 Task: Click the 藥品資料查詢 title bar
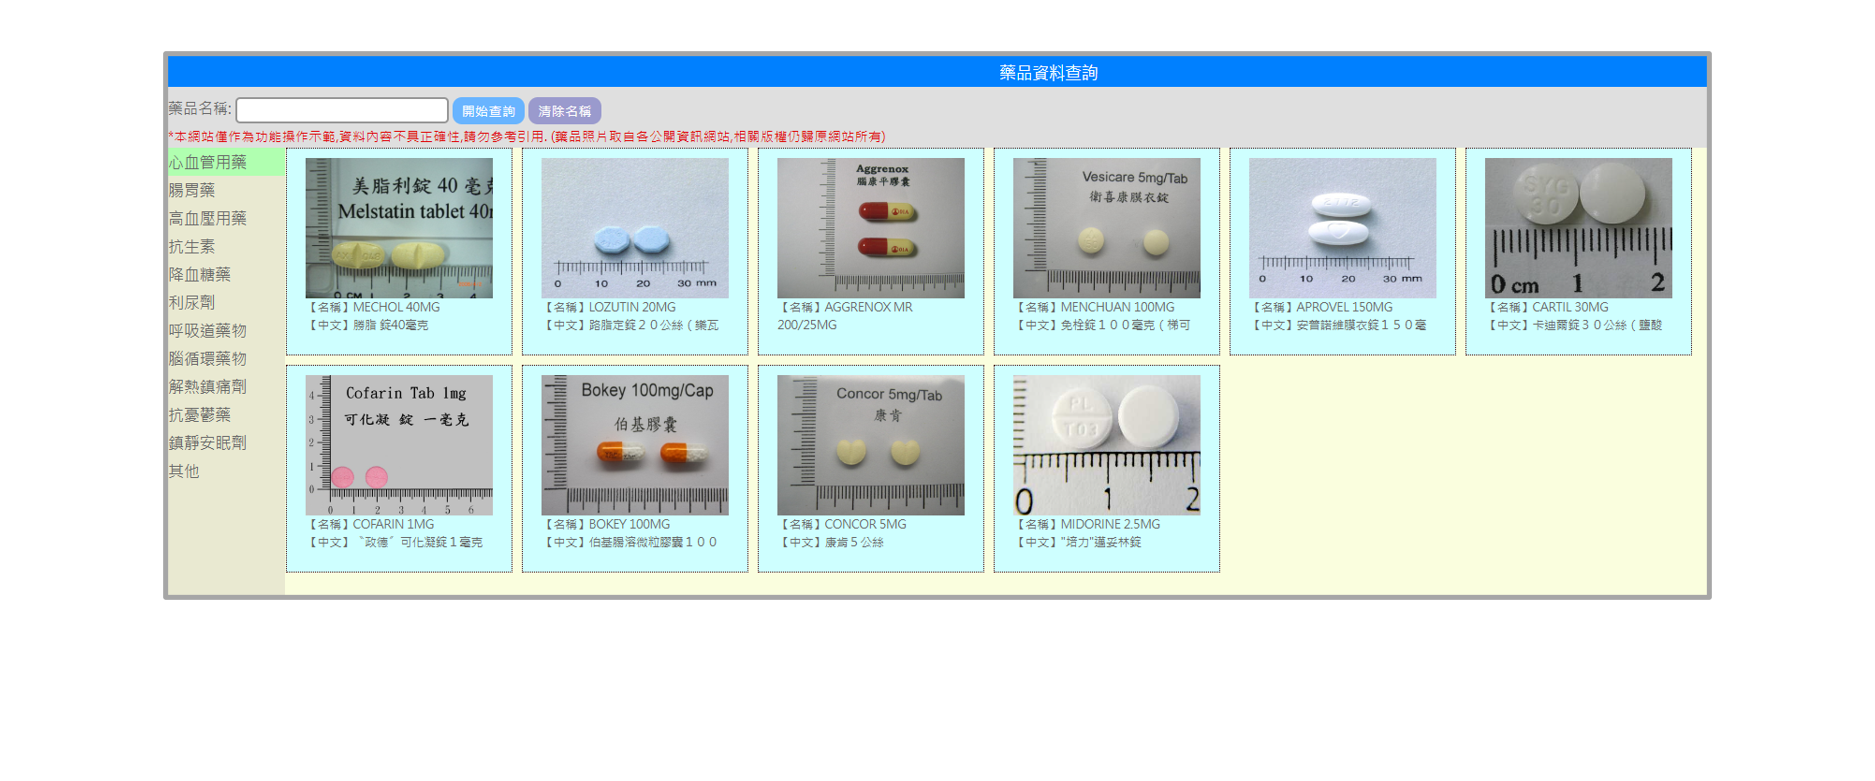pos(937,72)
